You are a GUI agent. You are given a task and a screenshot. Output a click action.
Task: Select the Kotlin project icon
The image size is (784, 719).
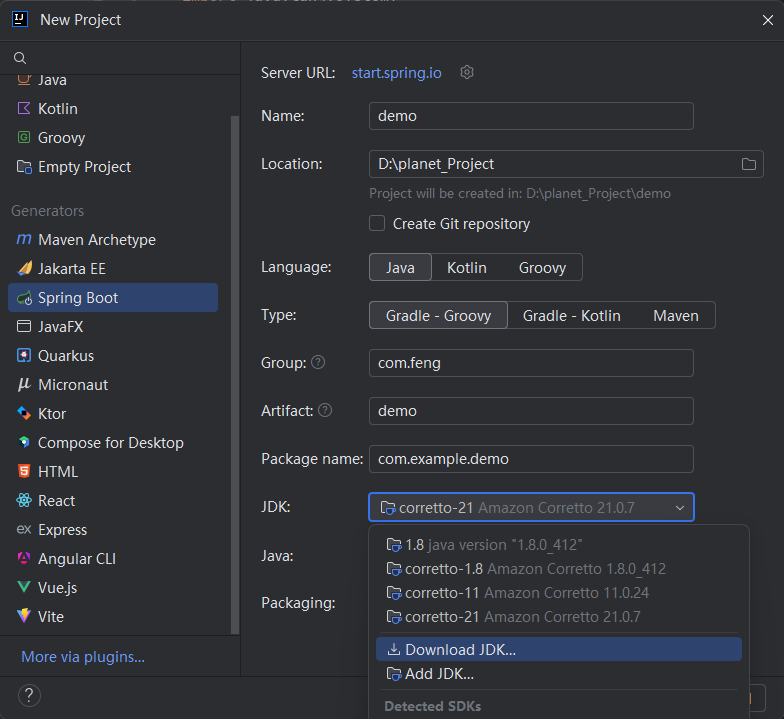click(x=24, y=108)
